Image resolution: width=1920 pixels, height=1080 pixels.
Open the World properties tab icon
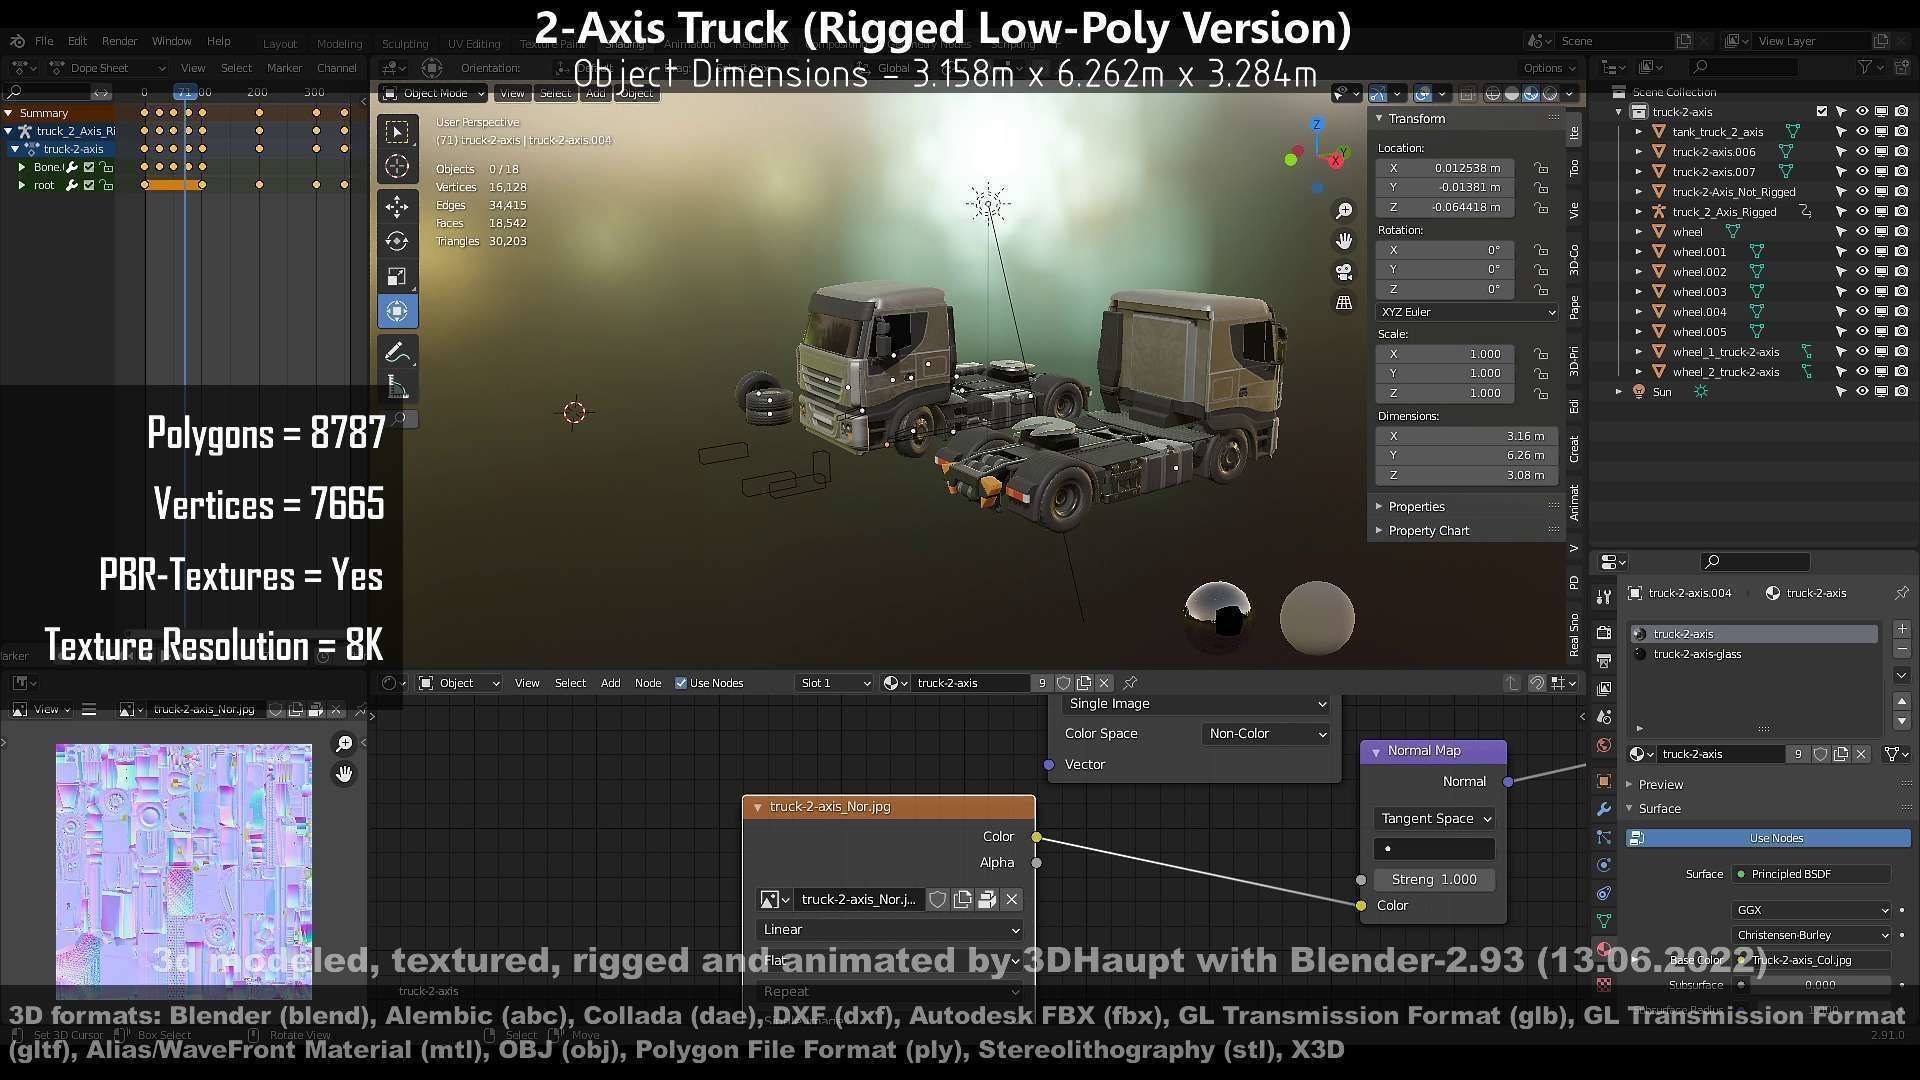(x=1604, y=745)
